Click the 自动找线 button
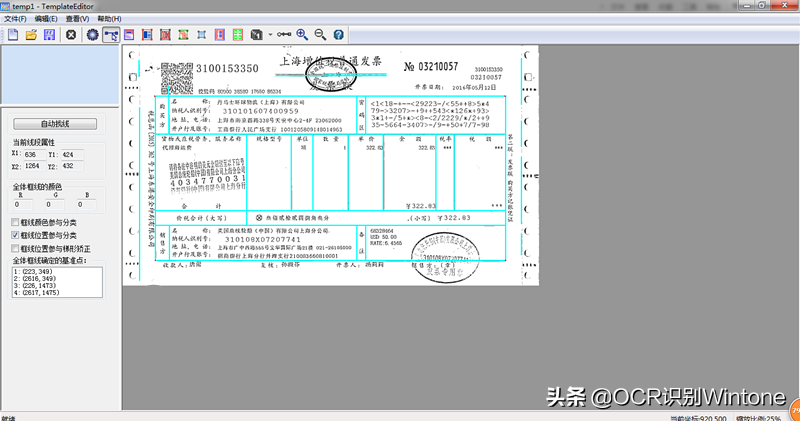The height and width of the screenshot is (421, 800). [55, 124]
